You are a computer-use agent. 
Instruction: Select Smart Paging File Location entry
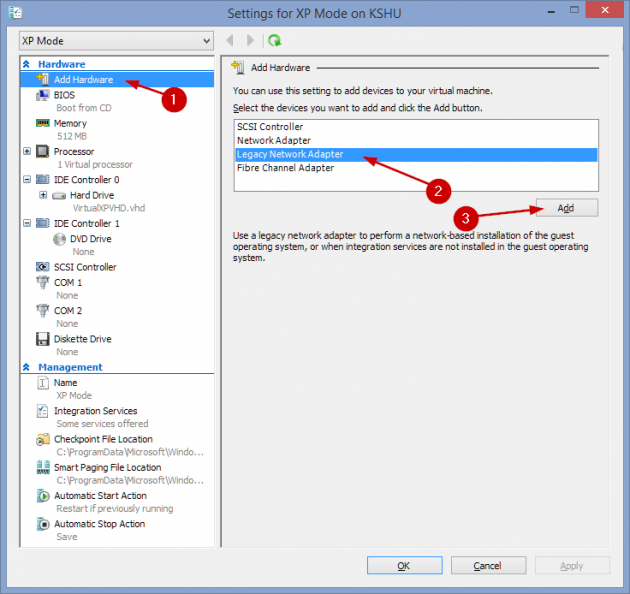(108, 467)
